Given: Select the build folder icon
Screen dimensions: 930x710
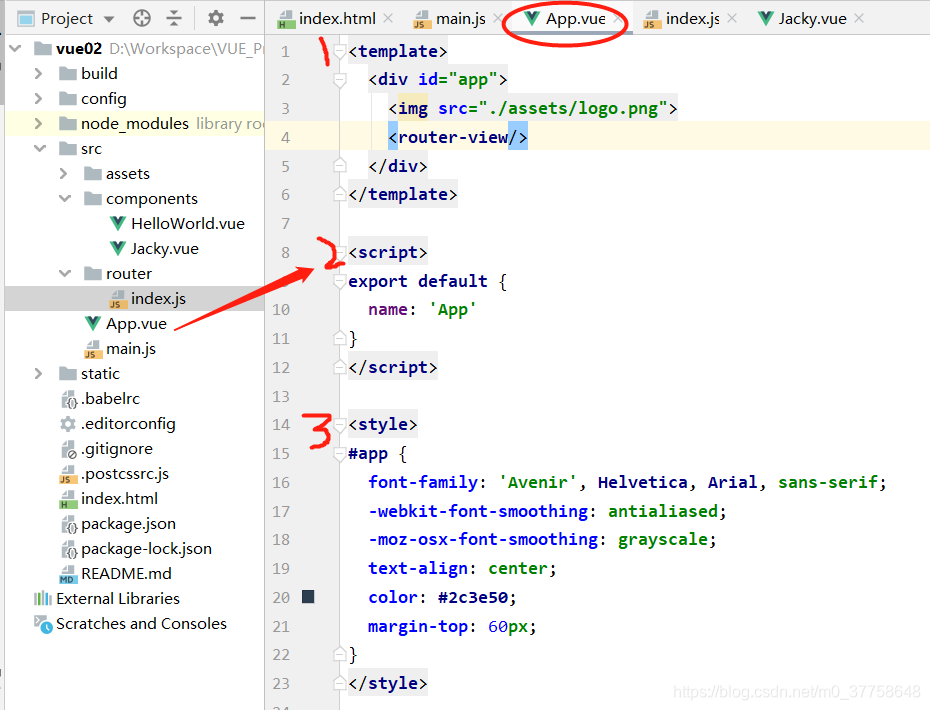Looking at the screenshot, I should (68, 74).
